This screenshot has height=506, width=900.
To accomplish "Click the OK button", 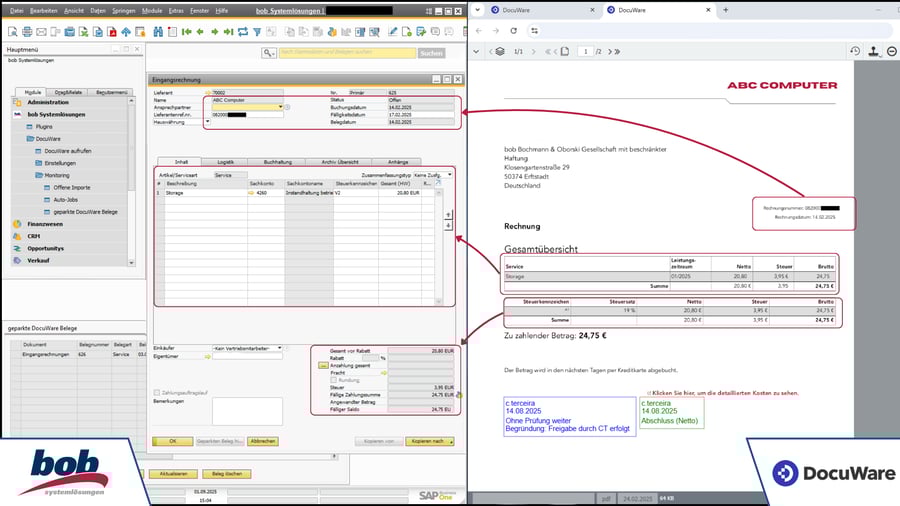I will tap(173, 441).
